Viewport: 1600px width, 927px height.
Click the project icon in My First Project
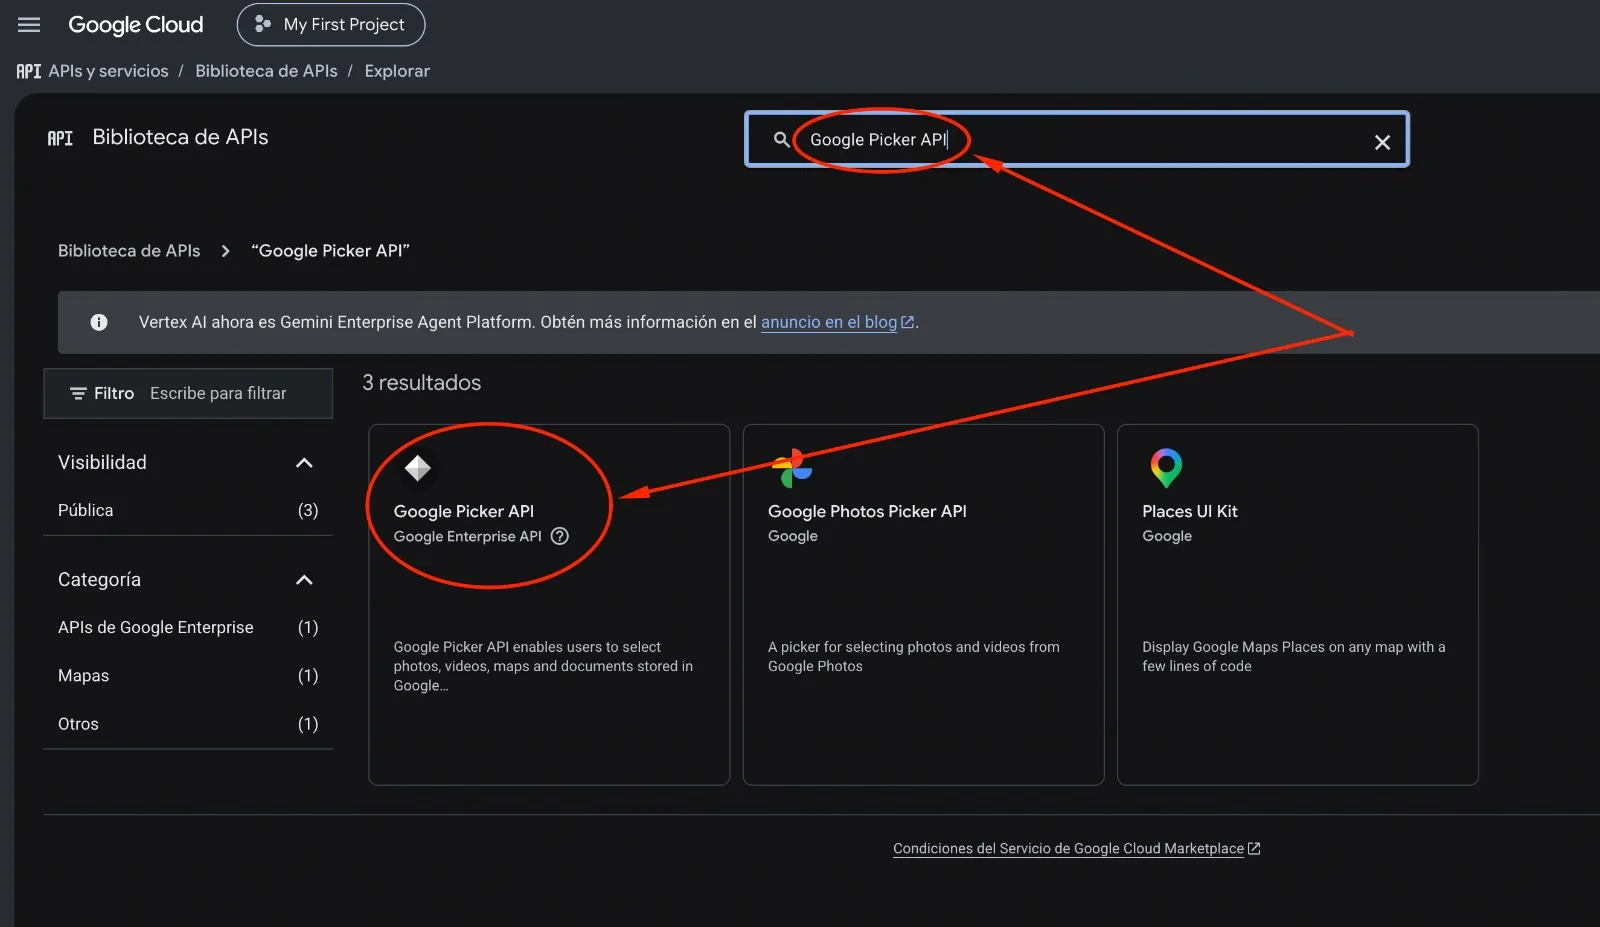pyautogui.click(x=263, y=25)
